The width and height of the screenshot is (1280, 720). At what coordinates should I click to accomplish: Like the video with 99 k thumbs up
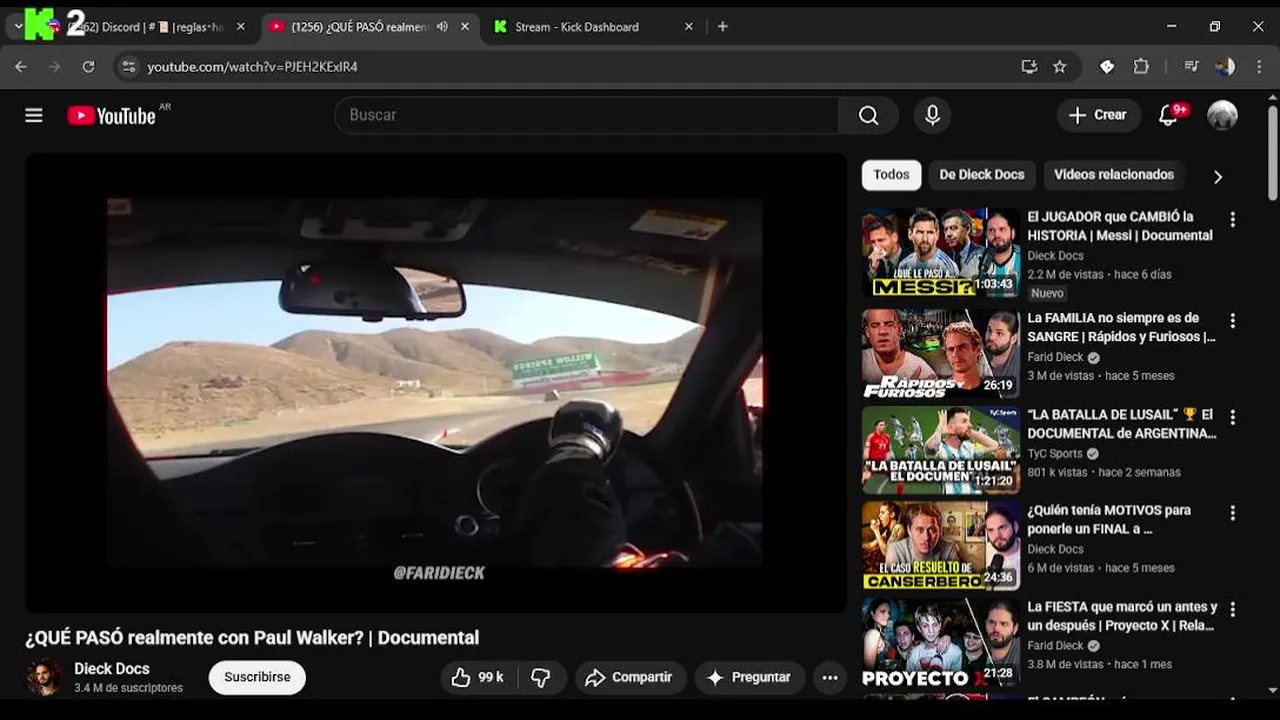click(x=476, y=677)
